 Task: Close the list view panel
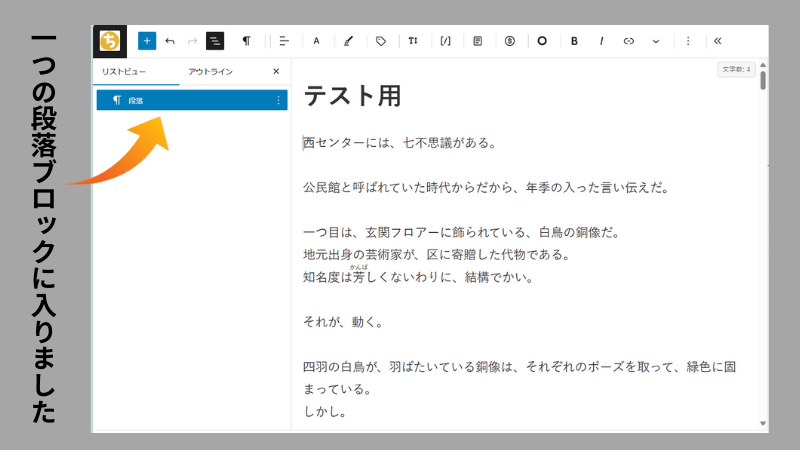tap(276, 71)
